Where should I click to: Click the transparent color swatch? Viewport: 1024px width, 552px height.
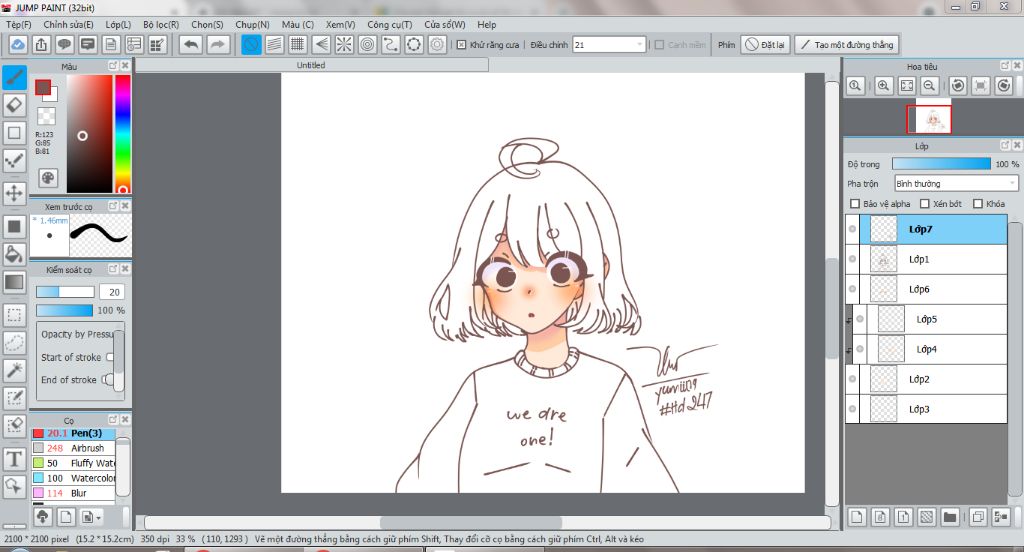(46, 116)
